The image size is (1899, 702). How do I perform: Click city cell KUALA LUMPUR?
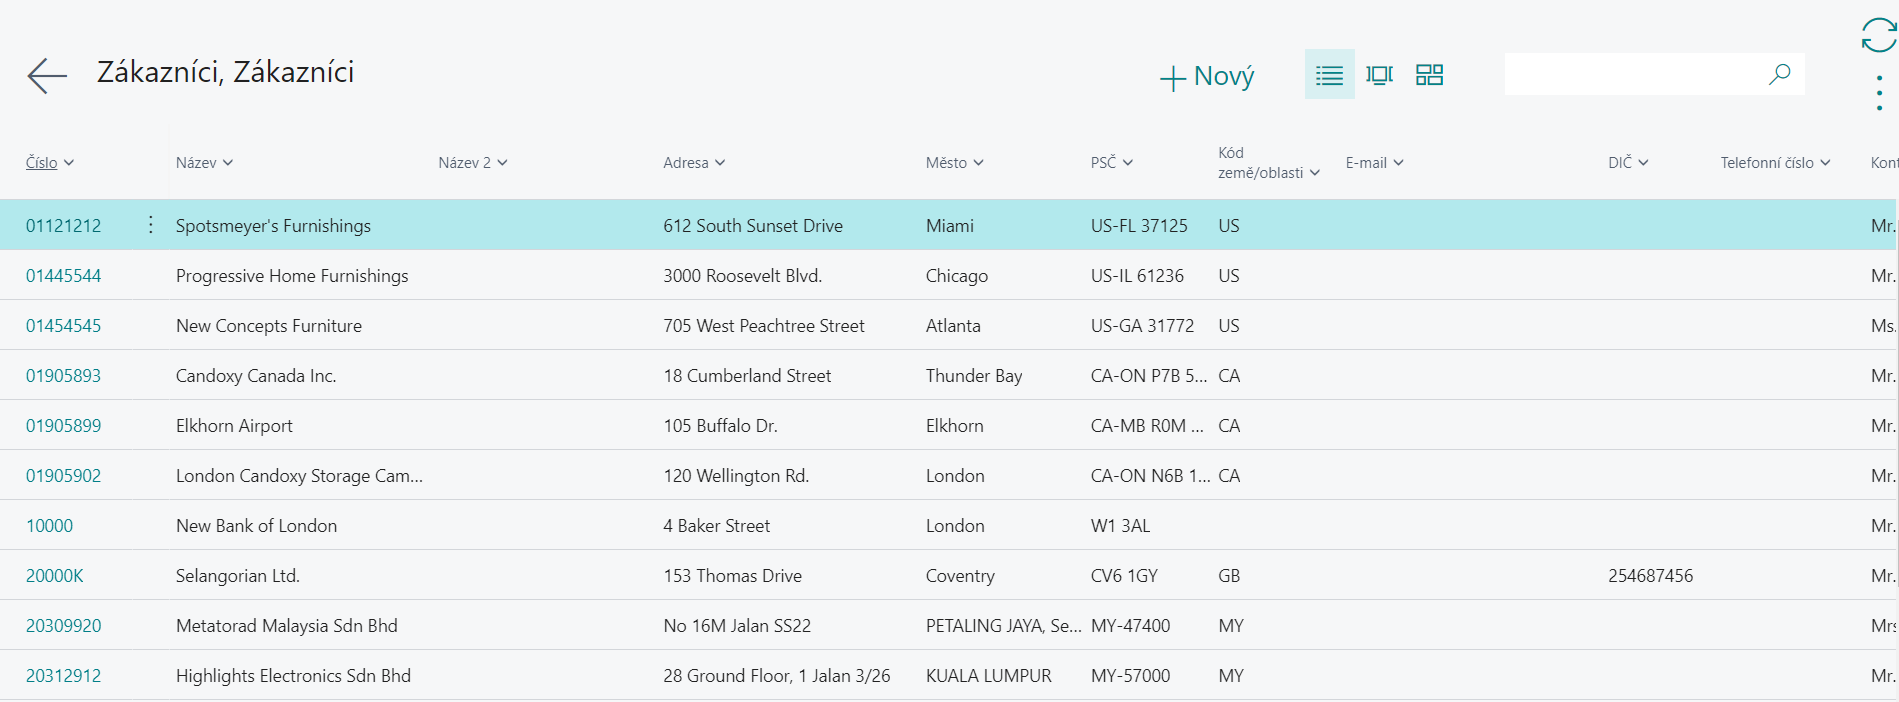click(989, 676)
